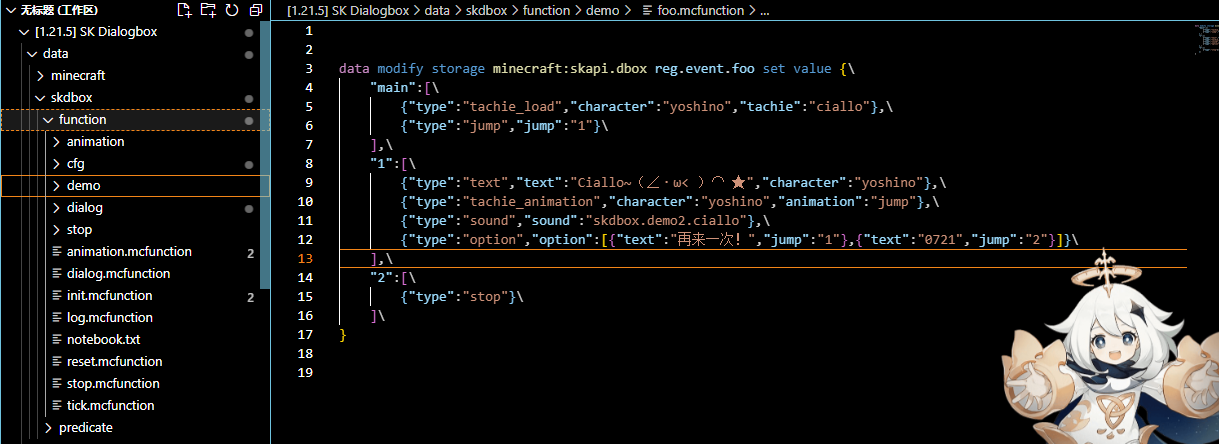
Task: Collapse the [1.21.5] SK Dialogbox root folder
Action: 24,32
